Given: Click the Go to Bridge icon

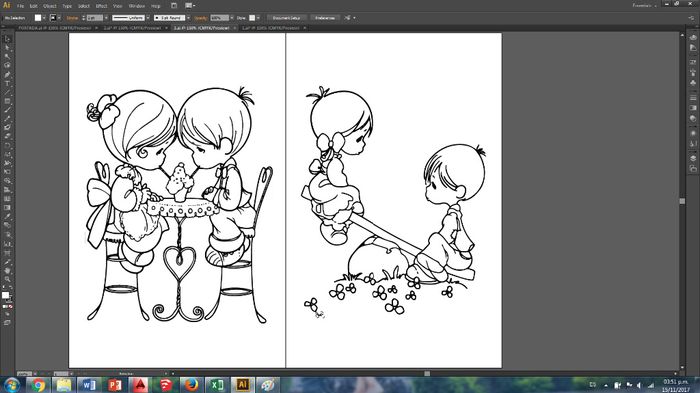Looking at the screenshot, I should 174,6.
